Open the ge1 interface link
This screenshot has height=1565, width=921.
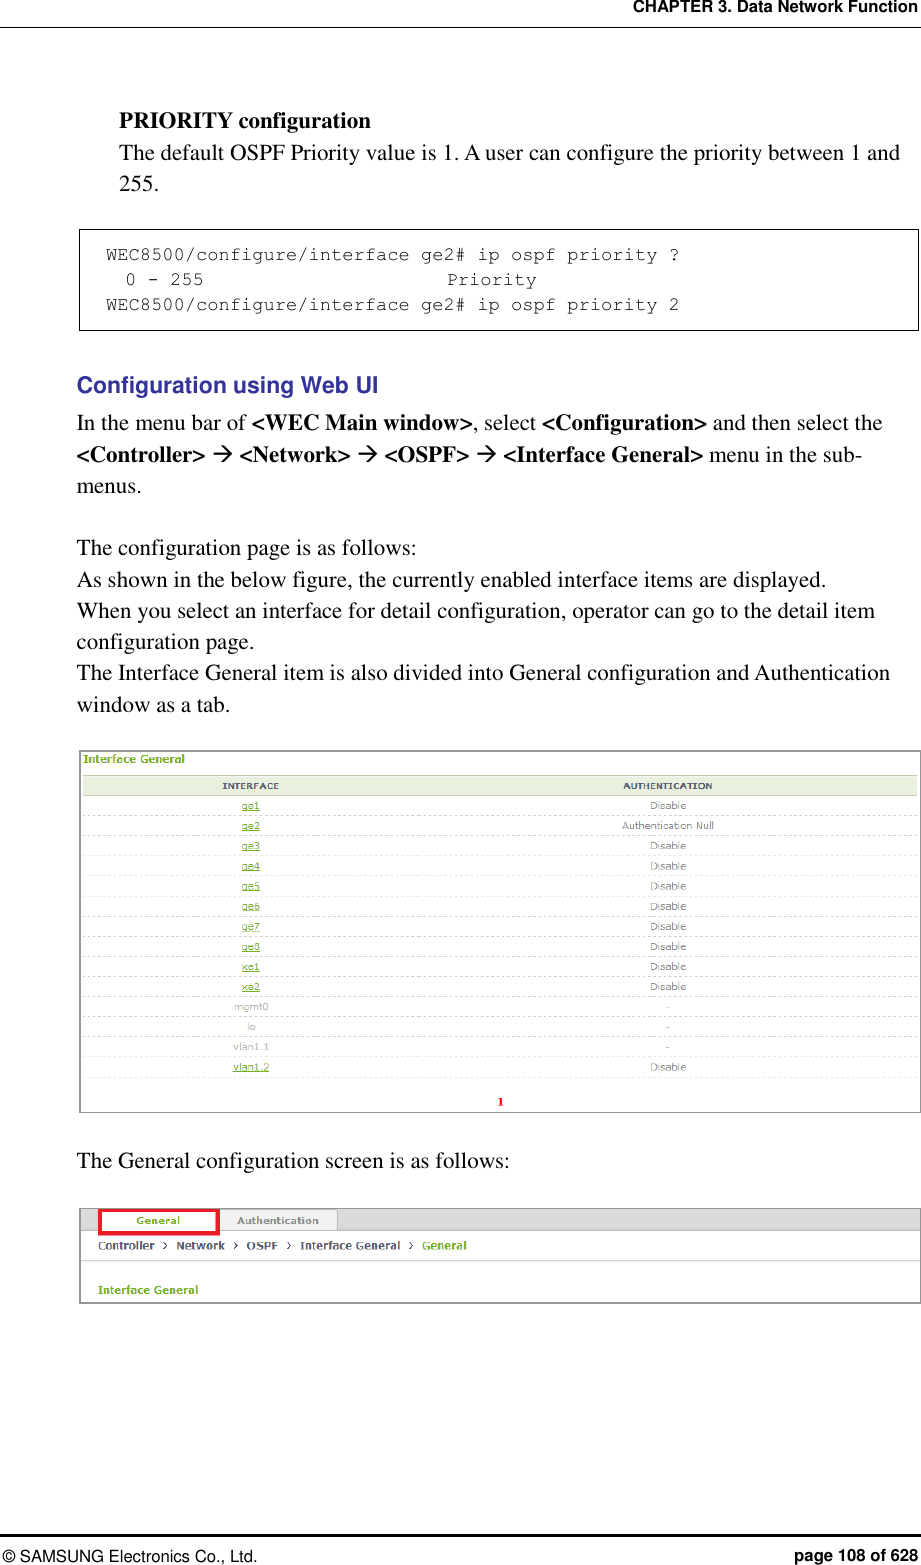250,806
